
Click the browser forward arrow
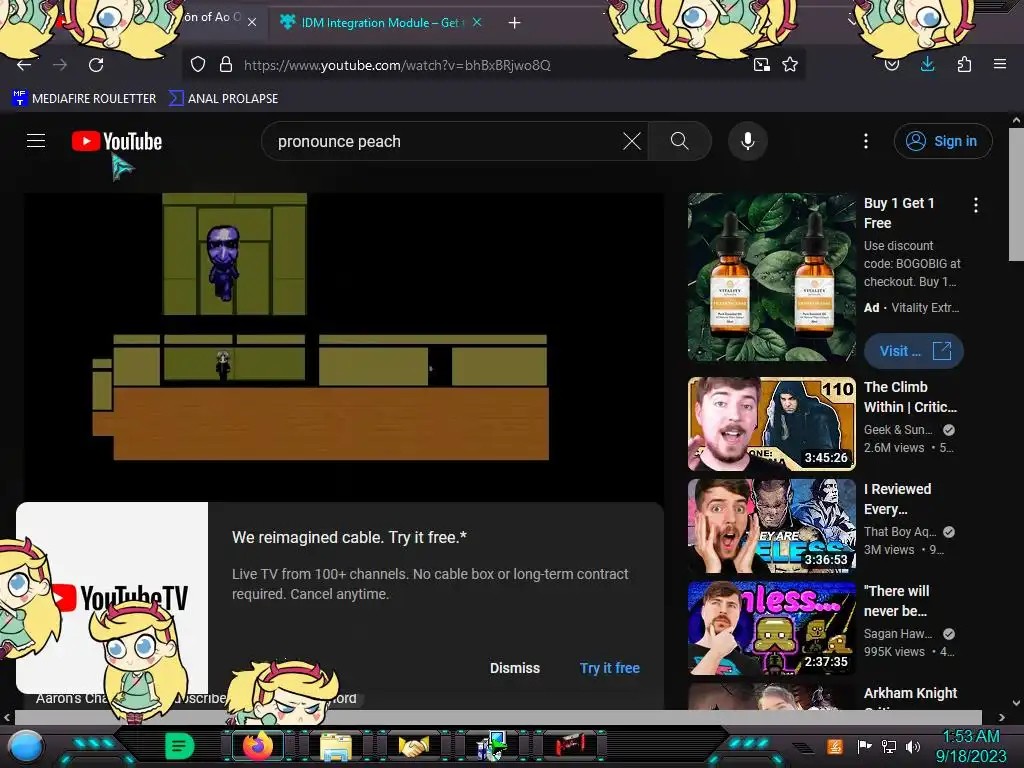[60, 65]
